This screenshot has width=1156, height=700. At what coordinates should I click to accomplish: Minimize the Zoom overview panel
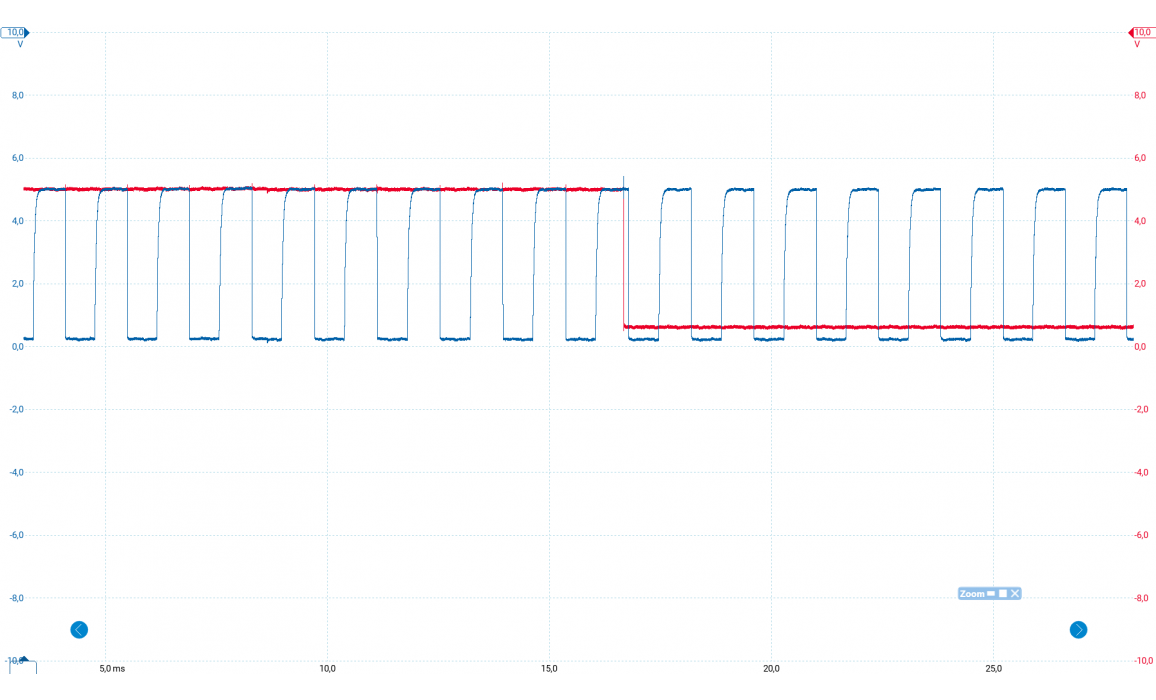click(991, 593)
